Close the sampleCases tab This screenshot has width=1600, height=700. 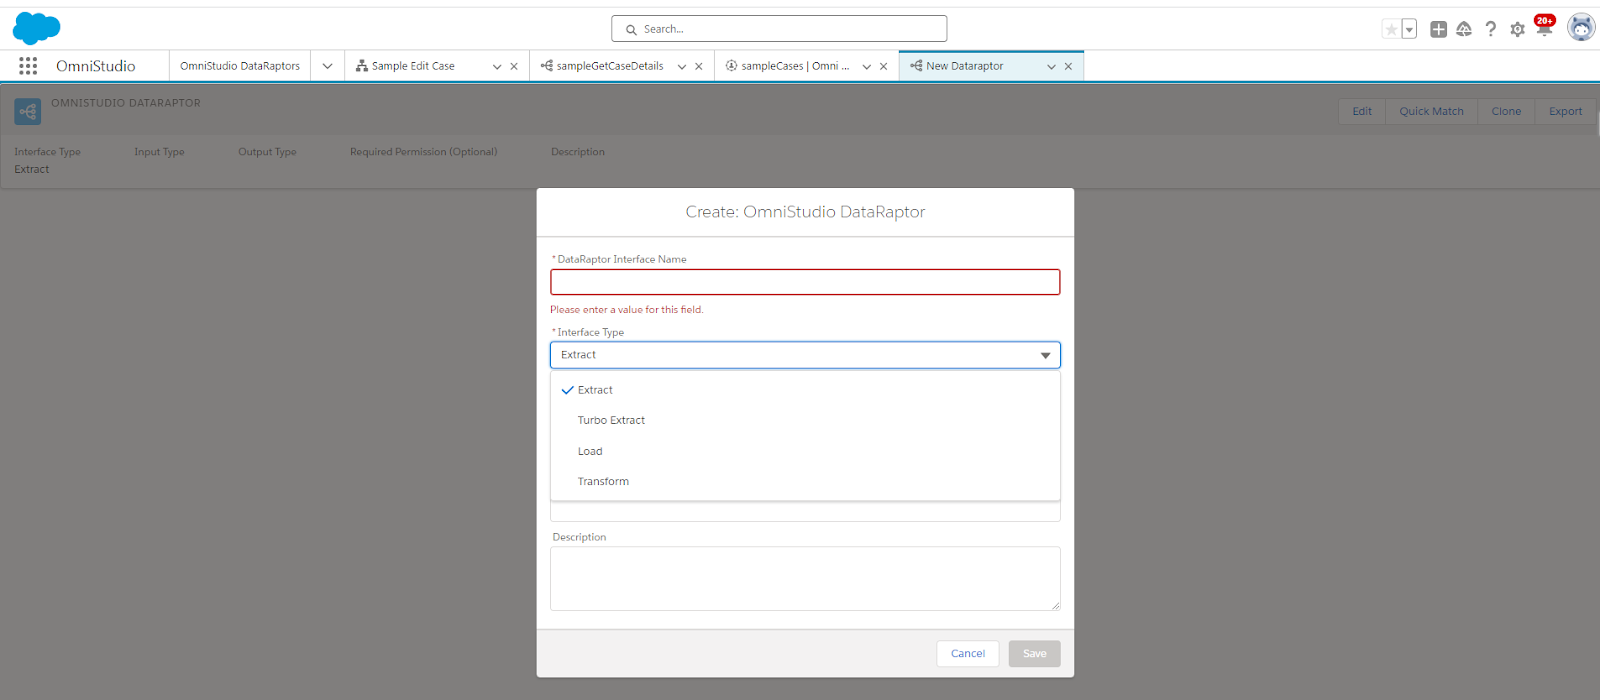pyautogui.click(x=884, y=67)
